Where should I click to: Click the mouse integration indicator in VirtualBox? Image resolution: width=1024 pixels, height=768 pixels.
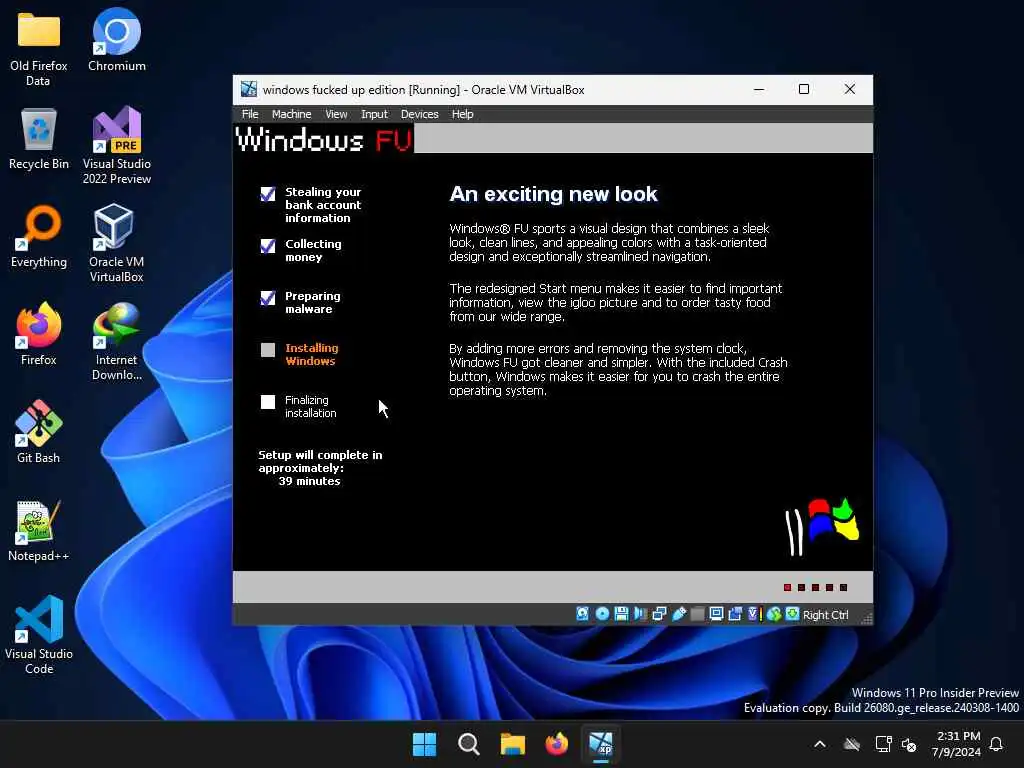(774, 614)
